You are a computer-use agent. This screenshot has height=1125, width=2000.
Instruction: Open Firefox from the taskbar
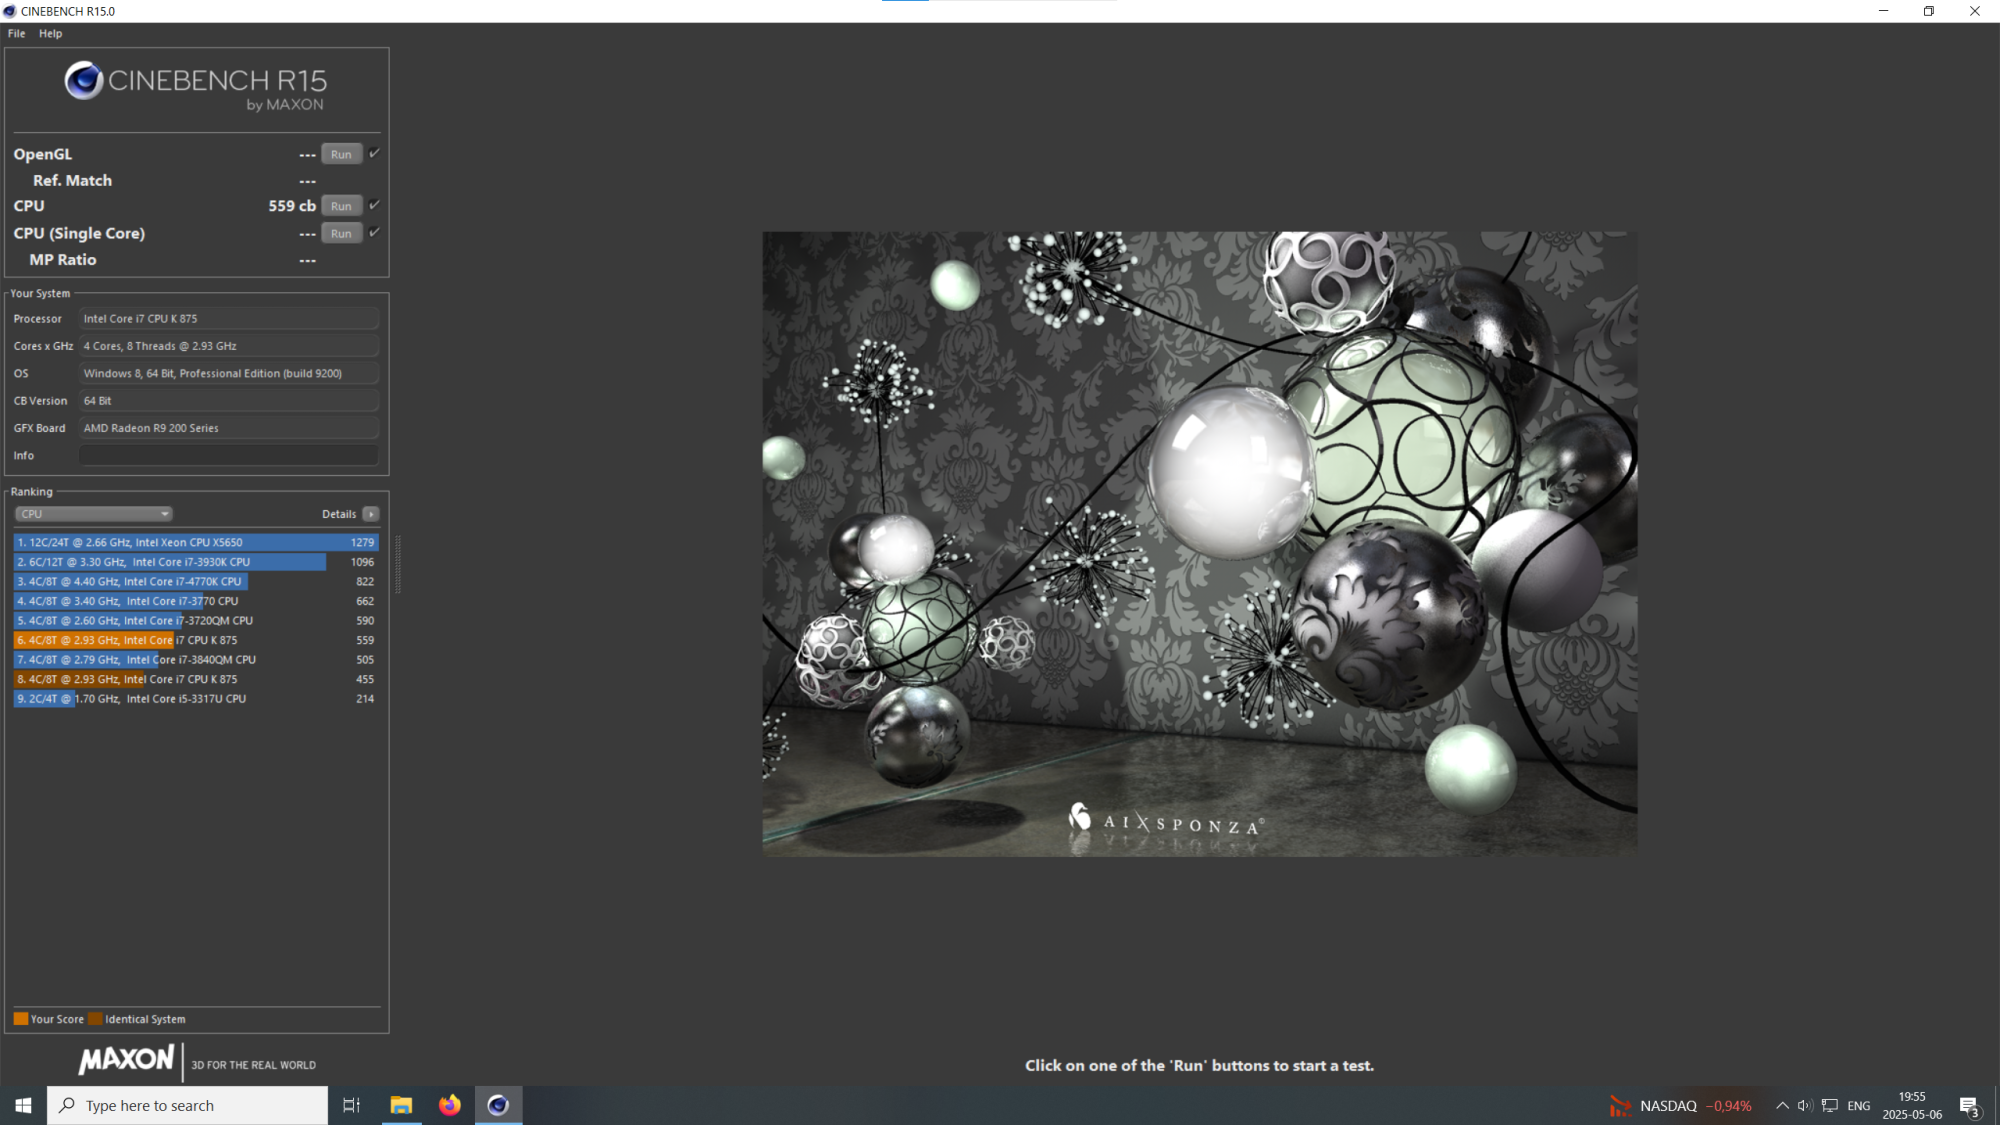(450, 1105)
